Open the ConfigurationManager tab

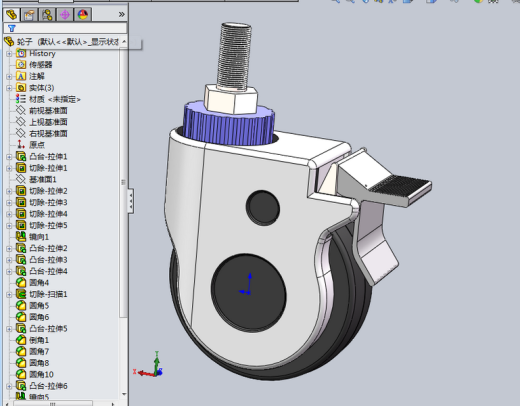tap(47, 15)
